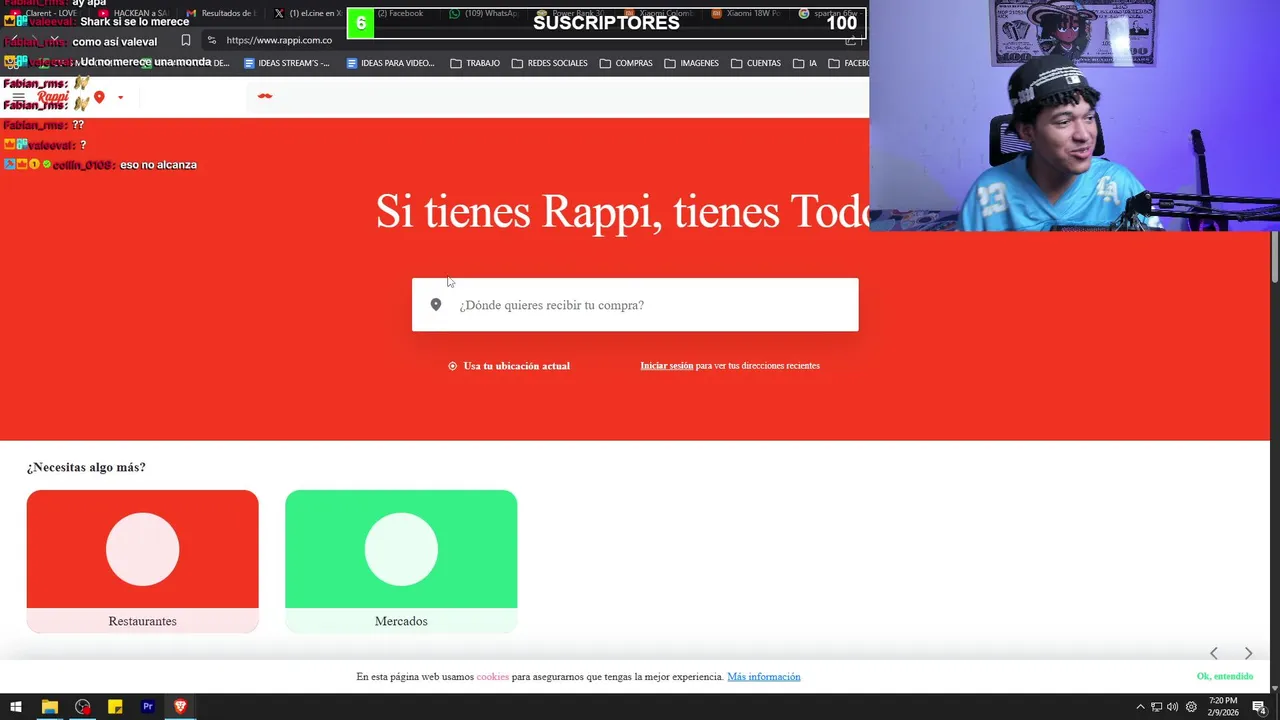The height and width of the screenshot is (720, 1280).
Task: Open the Más información link
Action: [x=764, y=677]
